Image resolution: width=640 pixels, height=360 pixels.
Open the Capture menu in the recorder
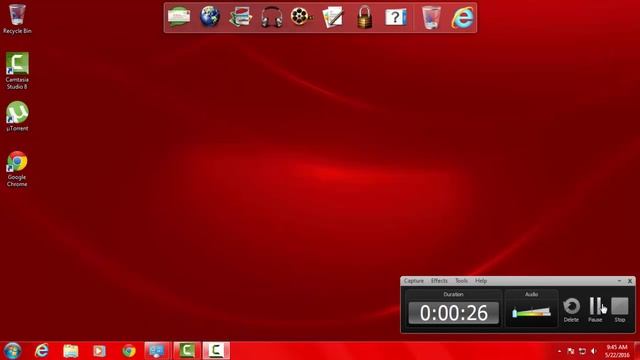[414, 281]
